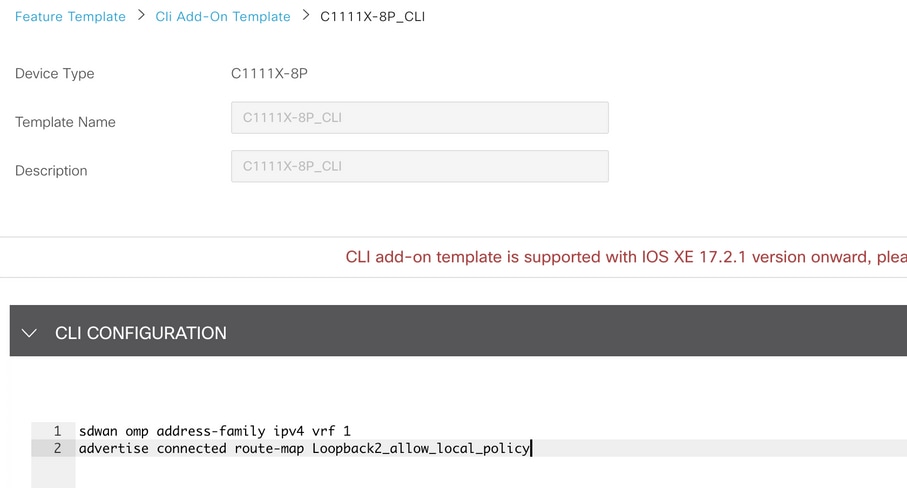Select line number 2 in editor gutter
907x488 pixels.
tap(57, 448)
